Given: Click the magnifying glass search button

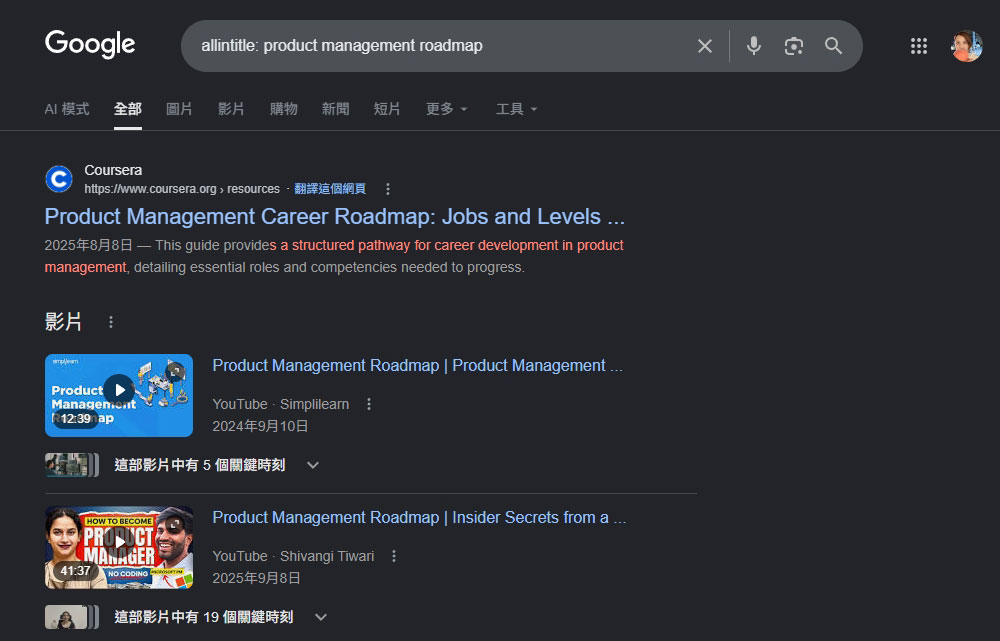Looking at the screenshot, I should [834, 46].
